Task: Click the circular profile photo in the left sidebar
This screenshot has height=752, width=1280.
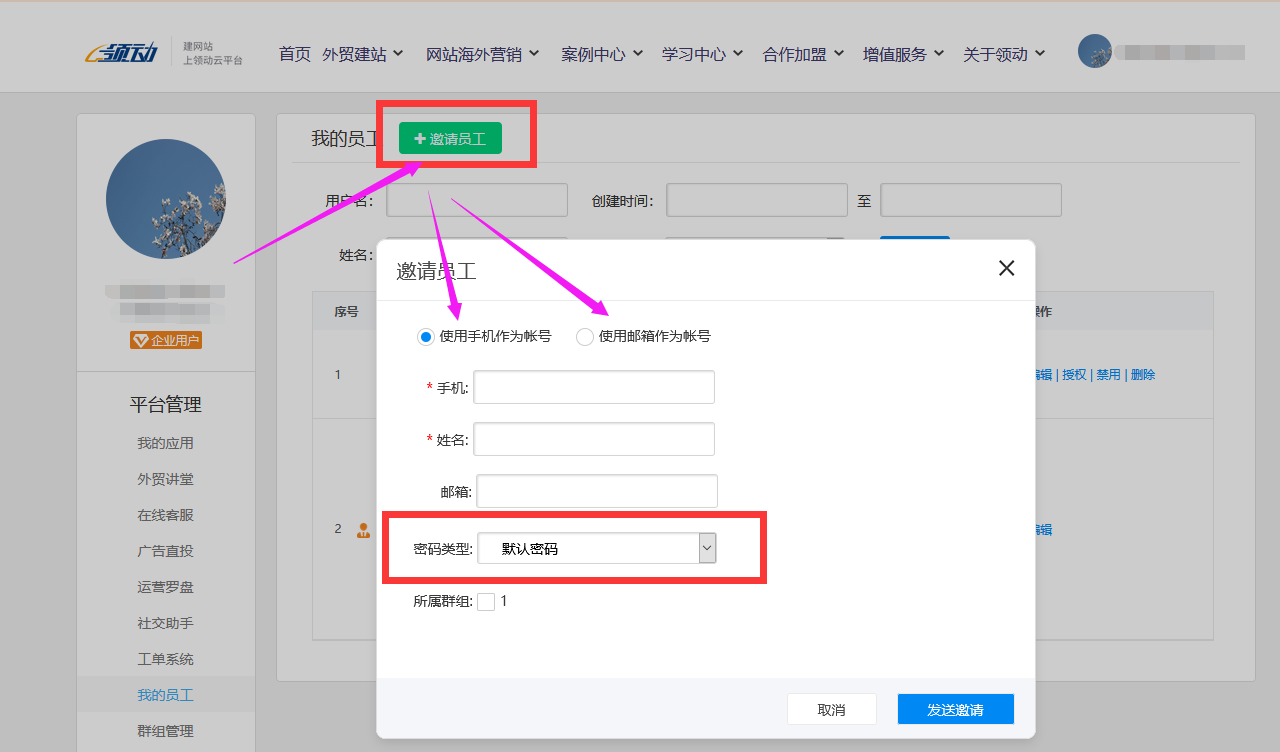Action: coord(166,199)
